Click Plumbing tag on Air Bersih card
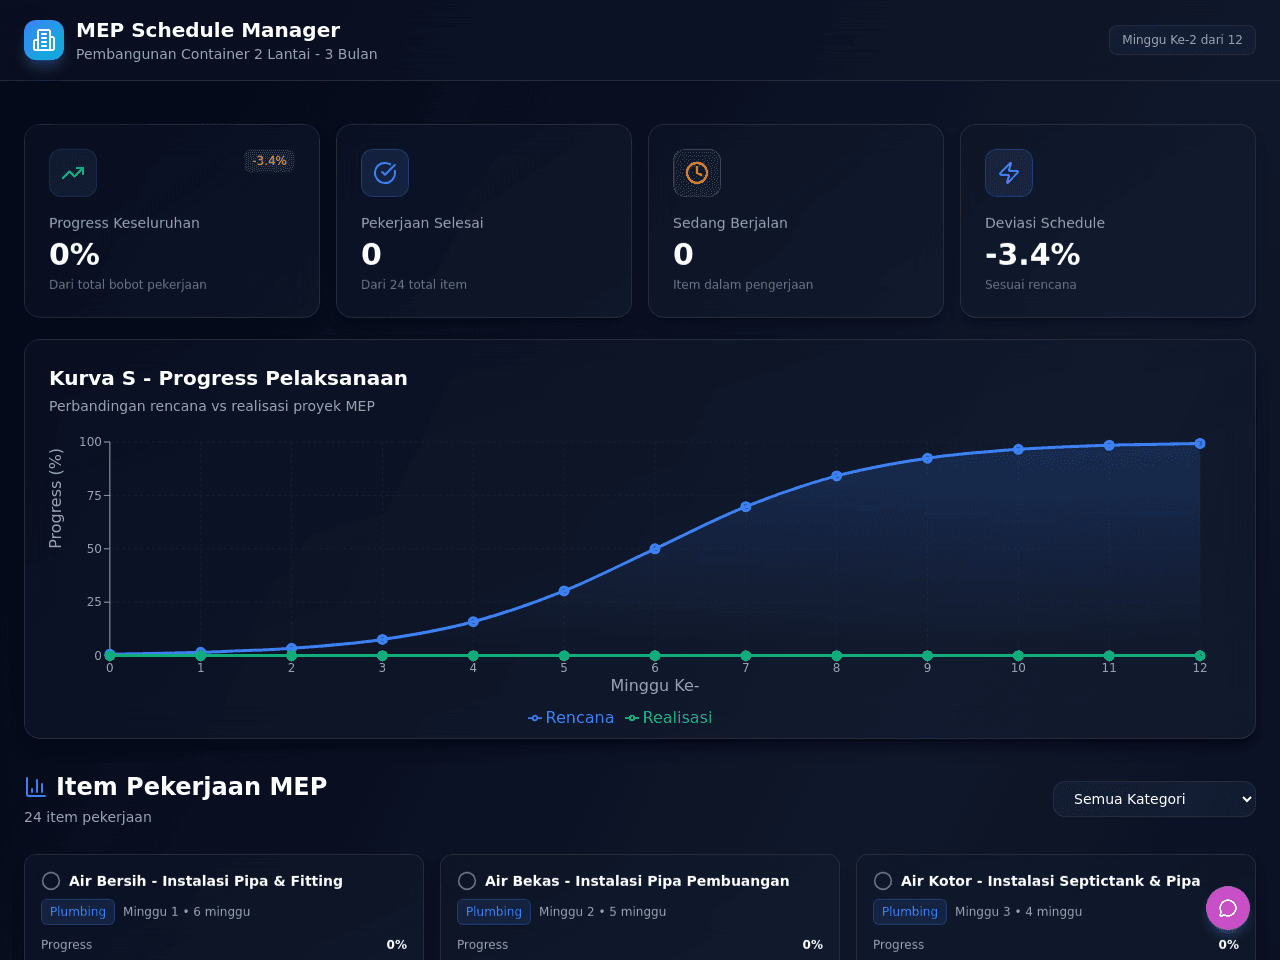The height and width of the screenshot is (960, 1280). click(78, 912)
